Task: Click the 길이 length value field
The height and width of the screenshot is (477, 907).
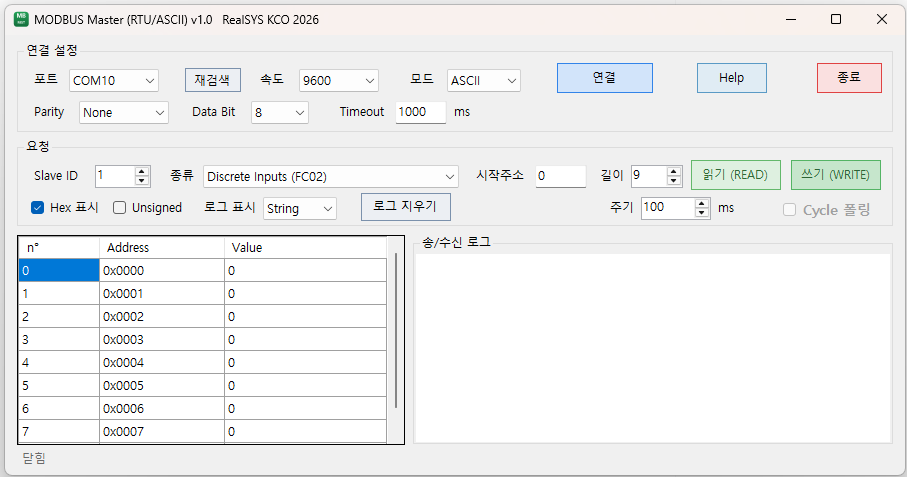Action: tap(648, 176)
